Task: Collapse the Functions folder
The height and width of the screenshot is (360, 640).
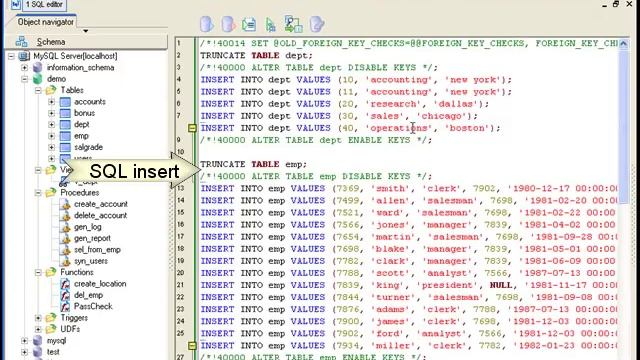Action: pos(38,272)
